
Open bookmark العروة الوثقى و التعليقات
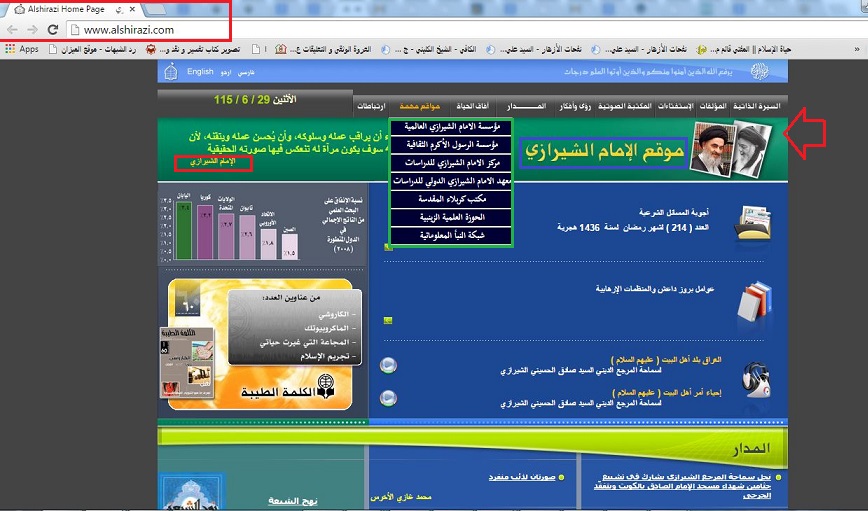point(323,49)
